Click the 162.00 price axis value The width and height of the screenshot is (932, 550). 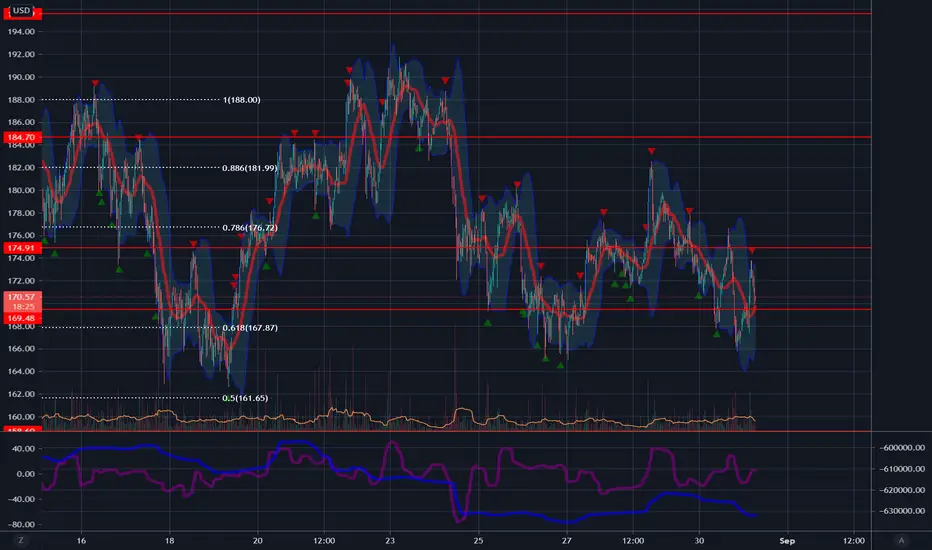click(21, 394)
